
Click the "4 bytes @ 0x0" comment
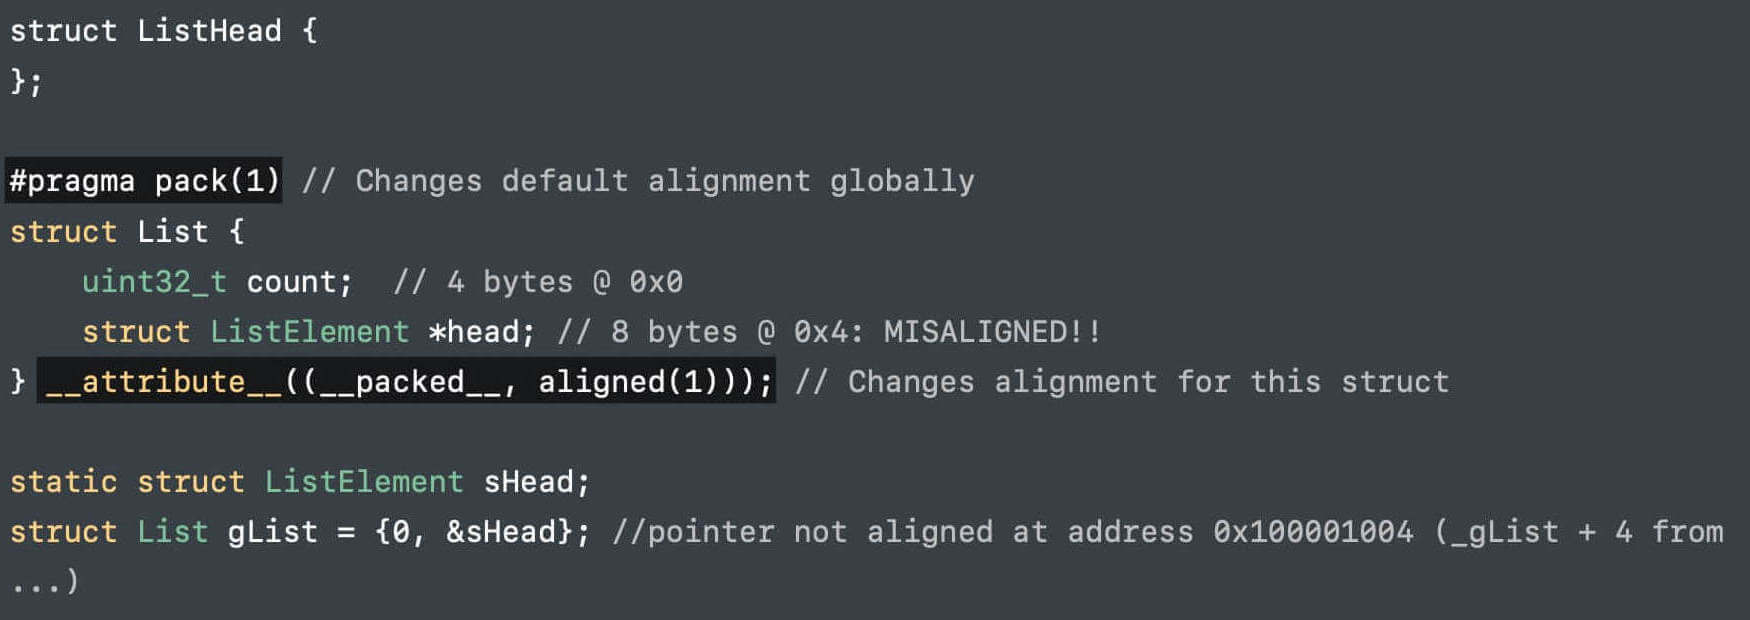point(564,282)
